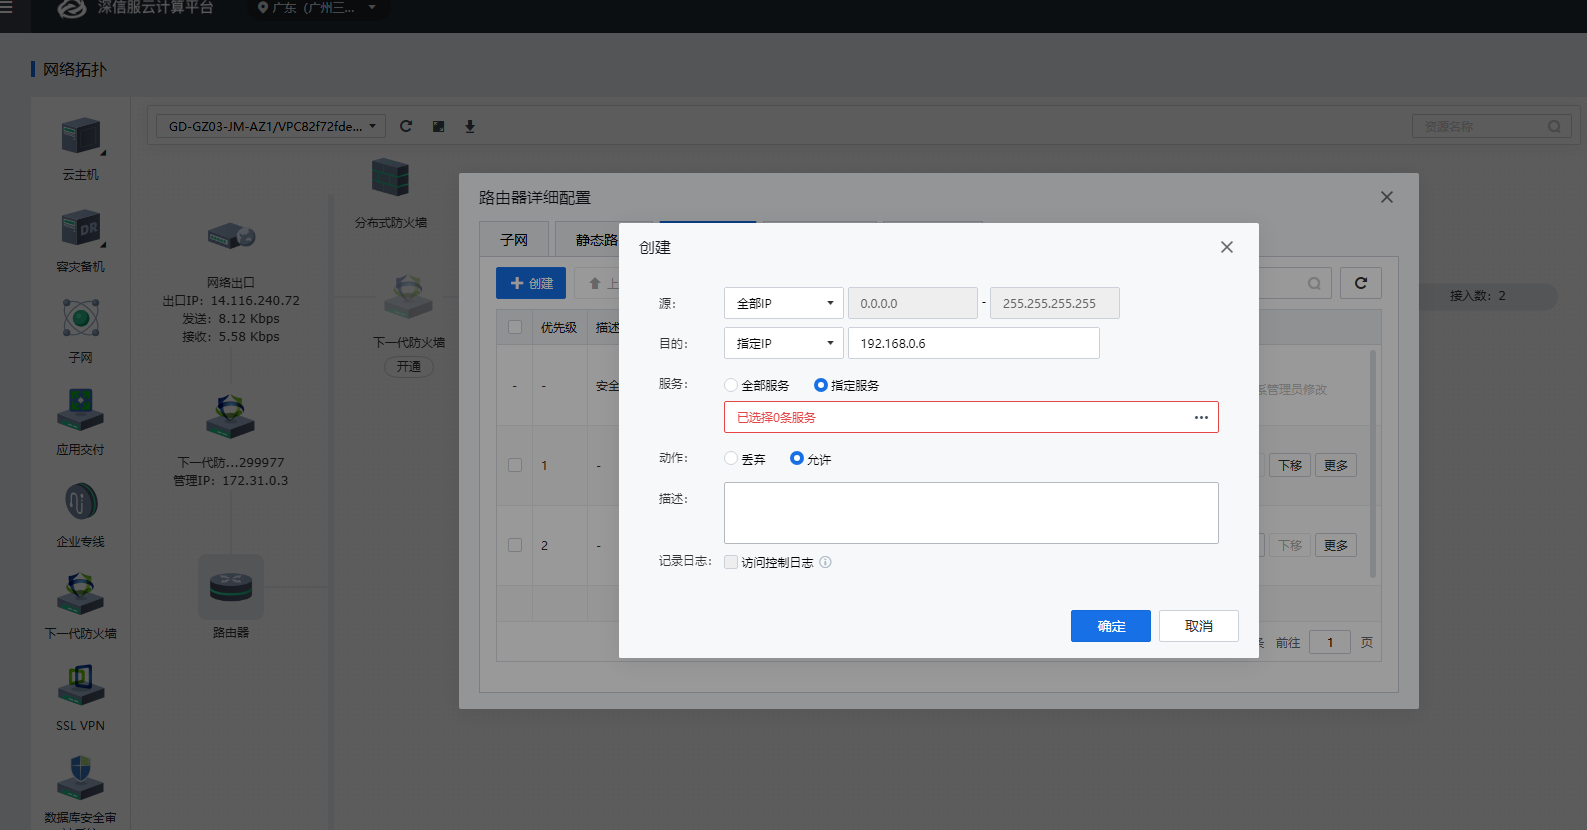Select the 应用交付 application delivery icon
The height and width of the screenshot is (830, 1587).
(80, 410)
